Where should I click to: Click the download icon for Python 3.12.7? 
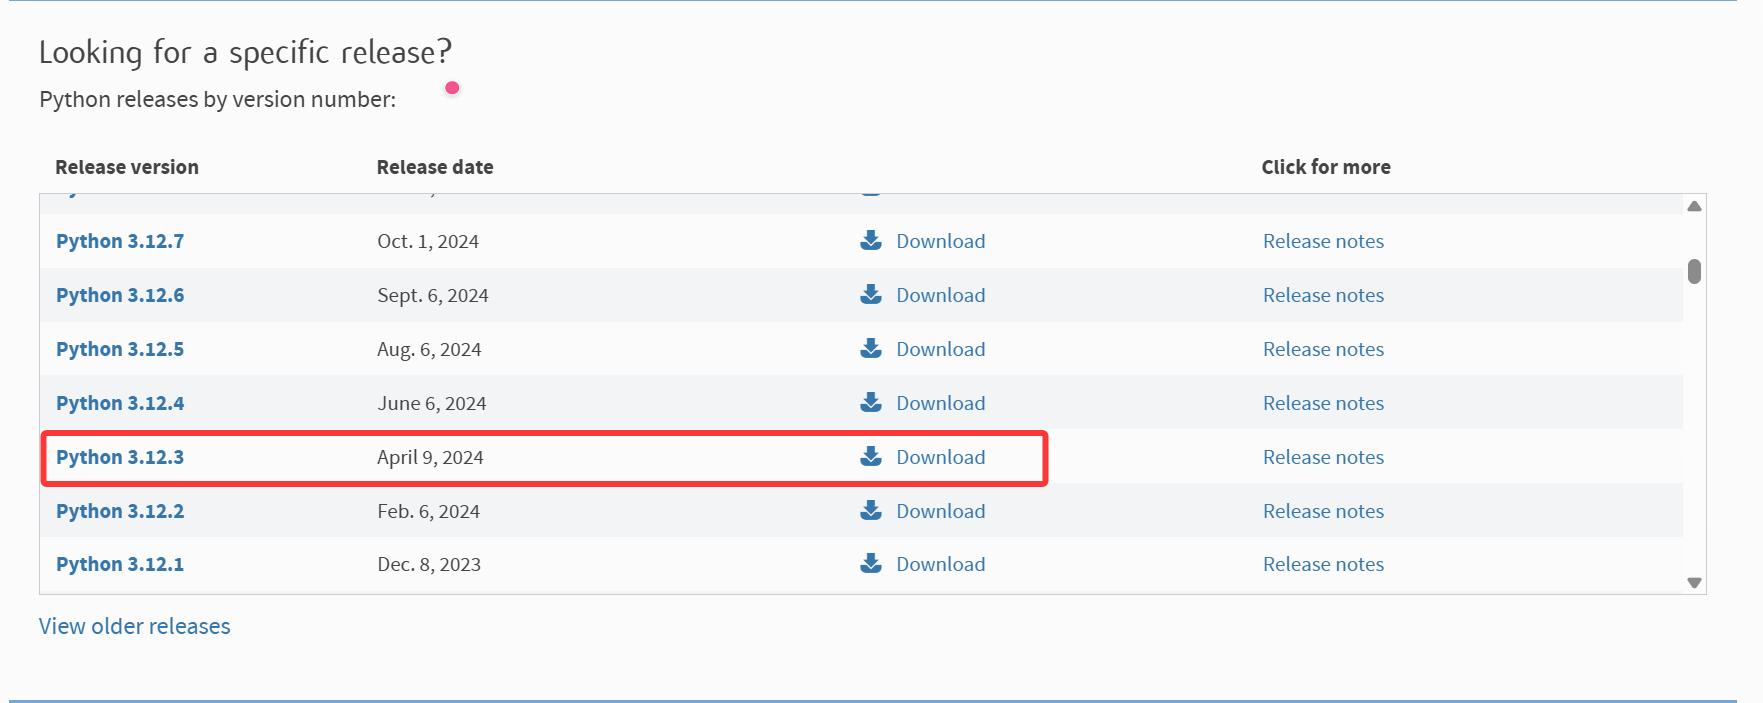pos(871,240)
